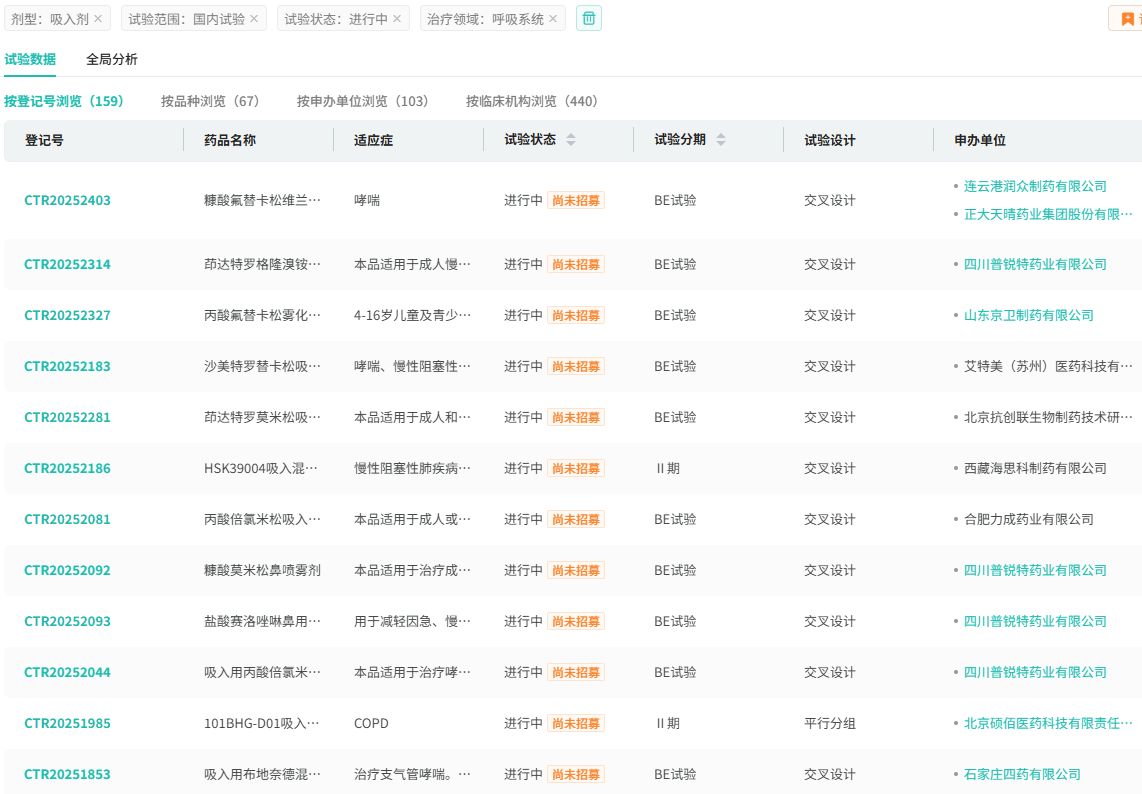Open sponsor 山东京卫制药有限公司
Screen dimensions: 1142x794
(1028, 315)
